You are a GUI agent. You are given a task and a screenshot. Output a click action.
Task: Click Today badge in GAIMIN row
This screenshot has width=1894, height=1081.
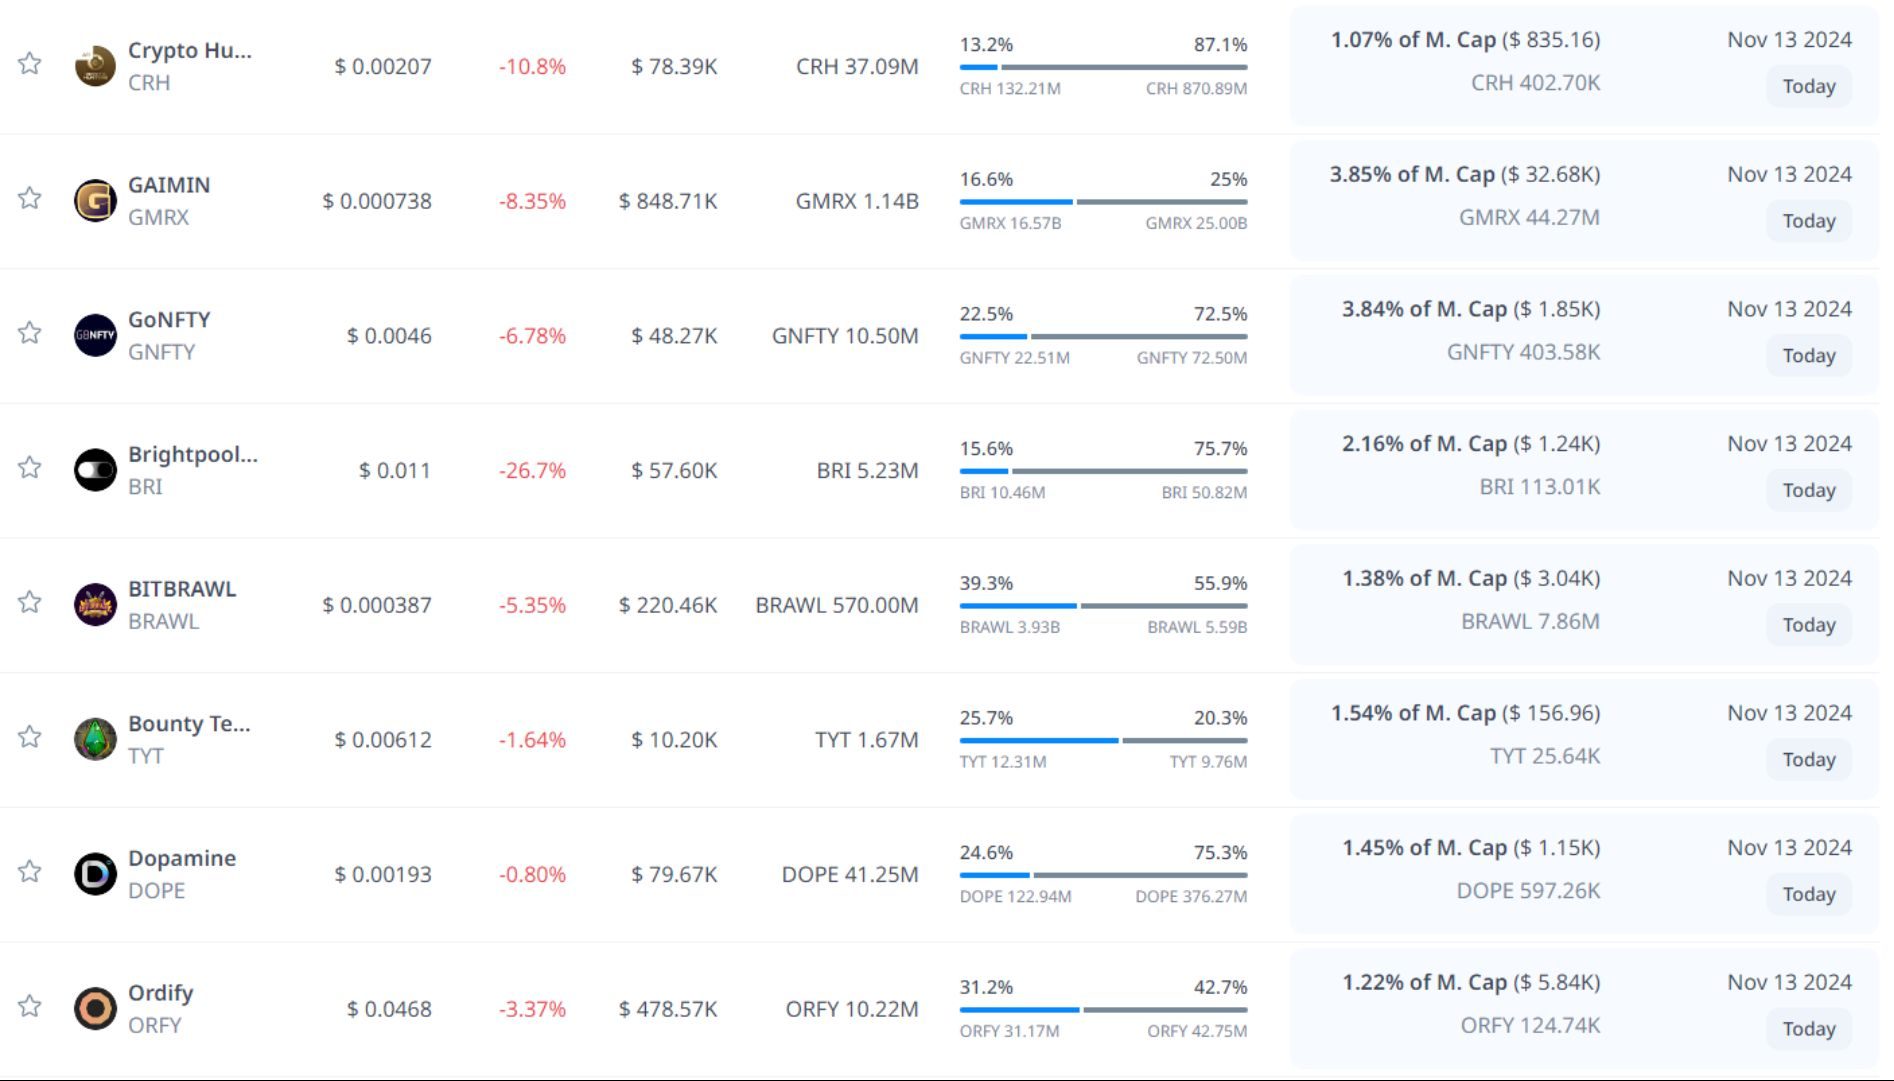click(x=1808, y=221)
